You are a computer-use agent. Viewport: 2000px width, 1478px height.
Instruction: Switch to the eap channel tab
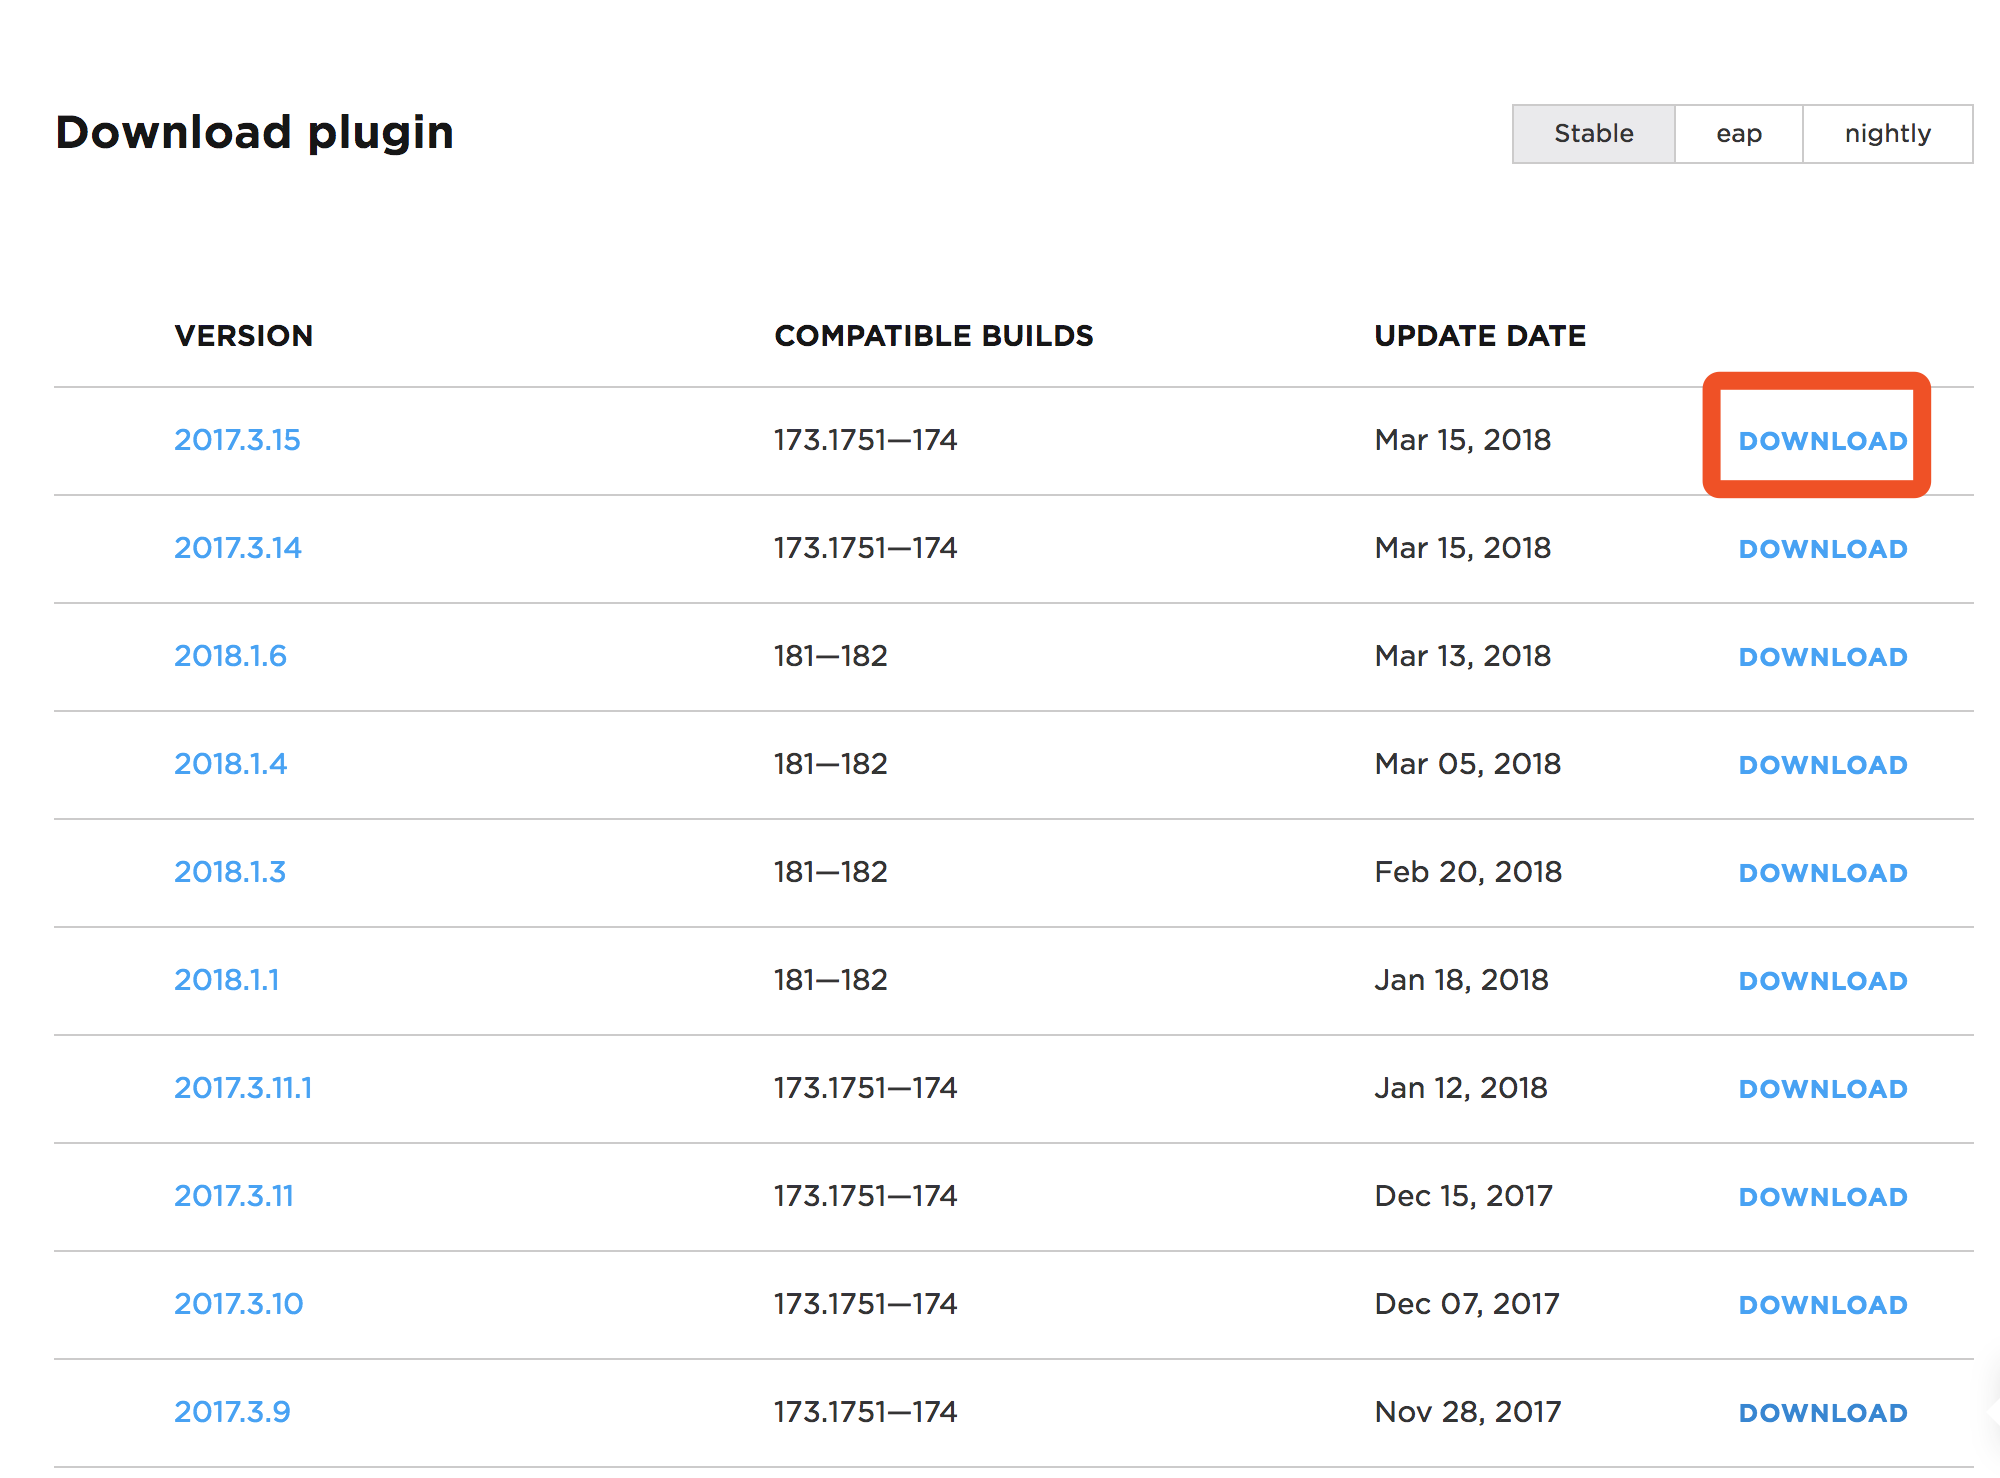(x=1739, y=134)
